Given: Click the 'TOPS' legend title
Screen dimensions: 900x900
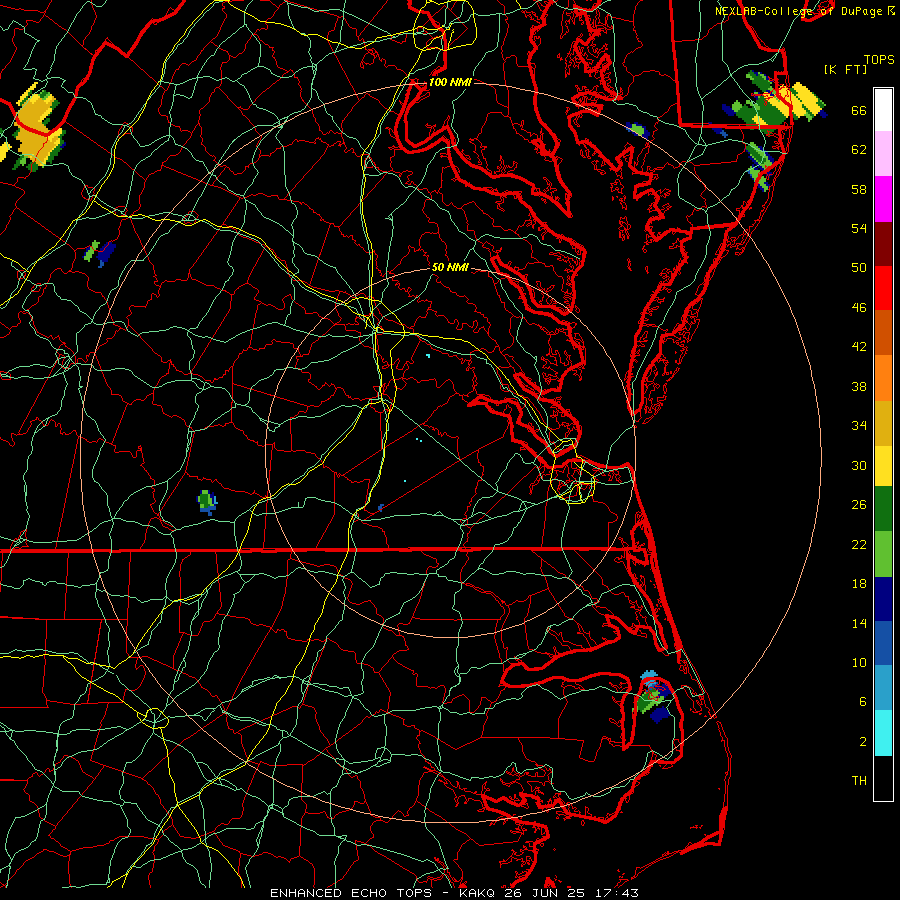Looking at the screenshot, I should tap(879, 60).
